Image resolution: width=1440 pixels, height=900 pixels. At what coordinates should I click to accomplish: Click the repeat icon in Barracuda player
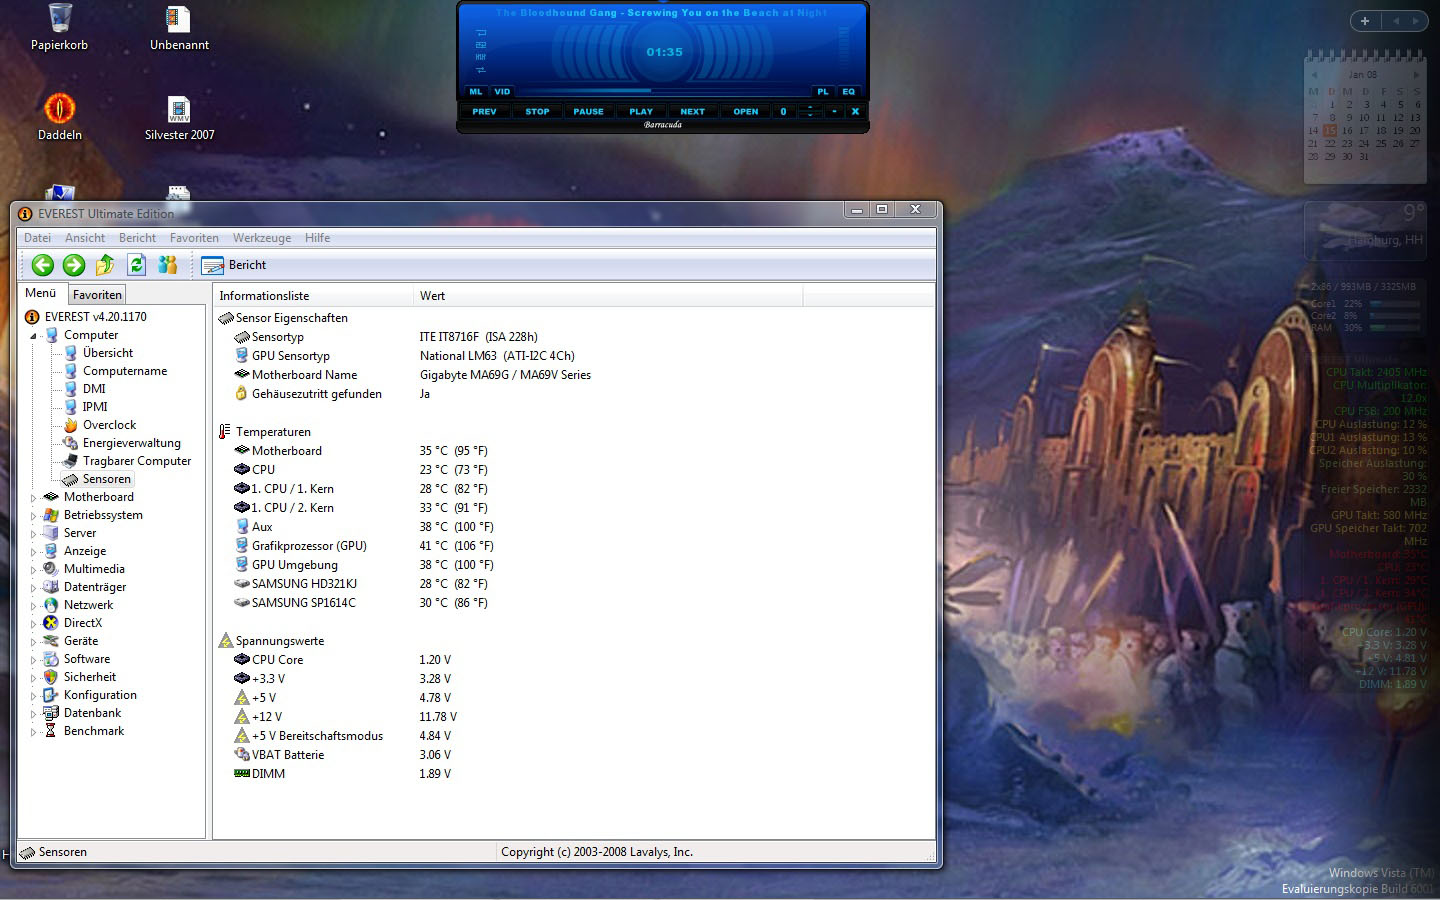click(x=481, y=33)
